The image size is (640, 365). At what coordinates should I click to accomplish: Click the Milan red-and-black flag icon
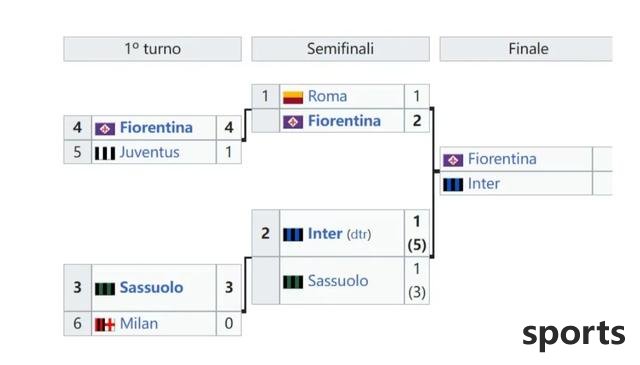coord(105,325)
